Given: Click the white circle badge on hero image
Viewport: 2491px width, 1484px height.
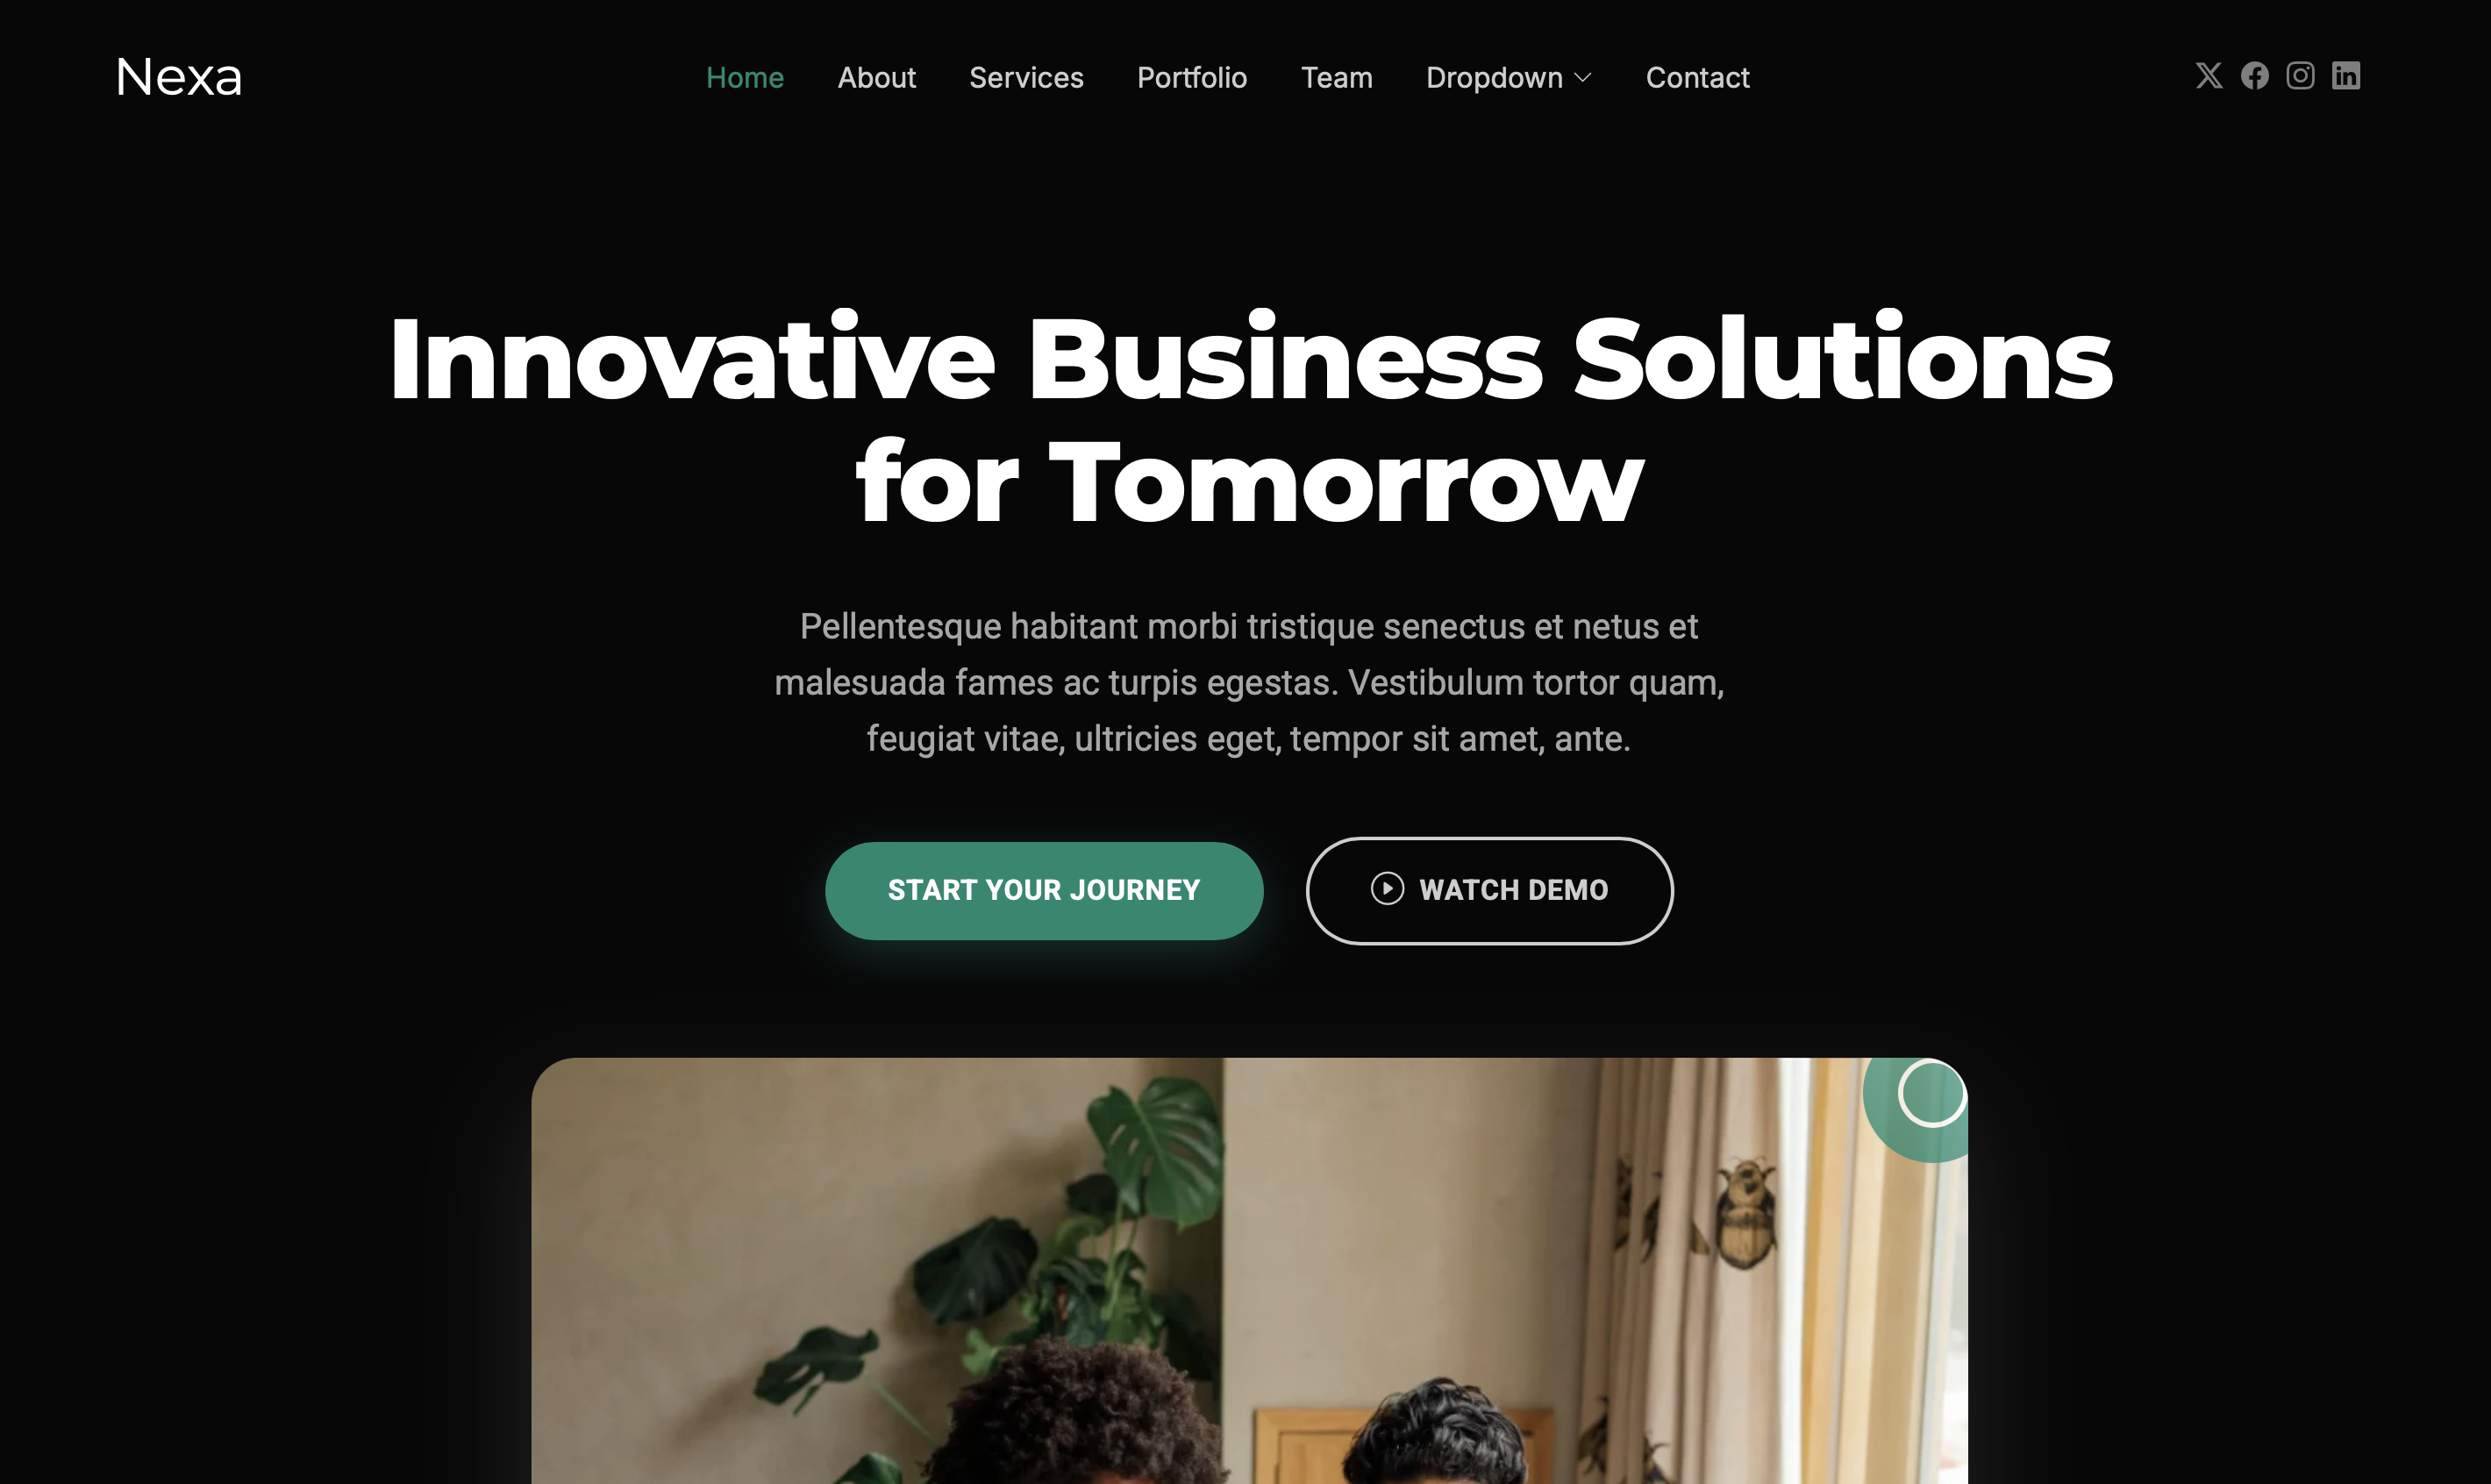Looking at the screenshot, I should [1932, 1093].
